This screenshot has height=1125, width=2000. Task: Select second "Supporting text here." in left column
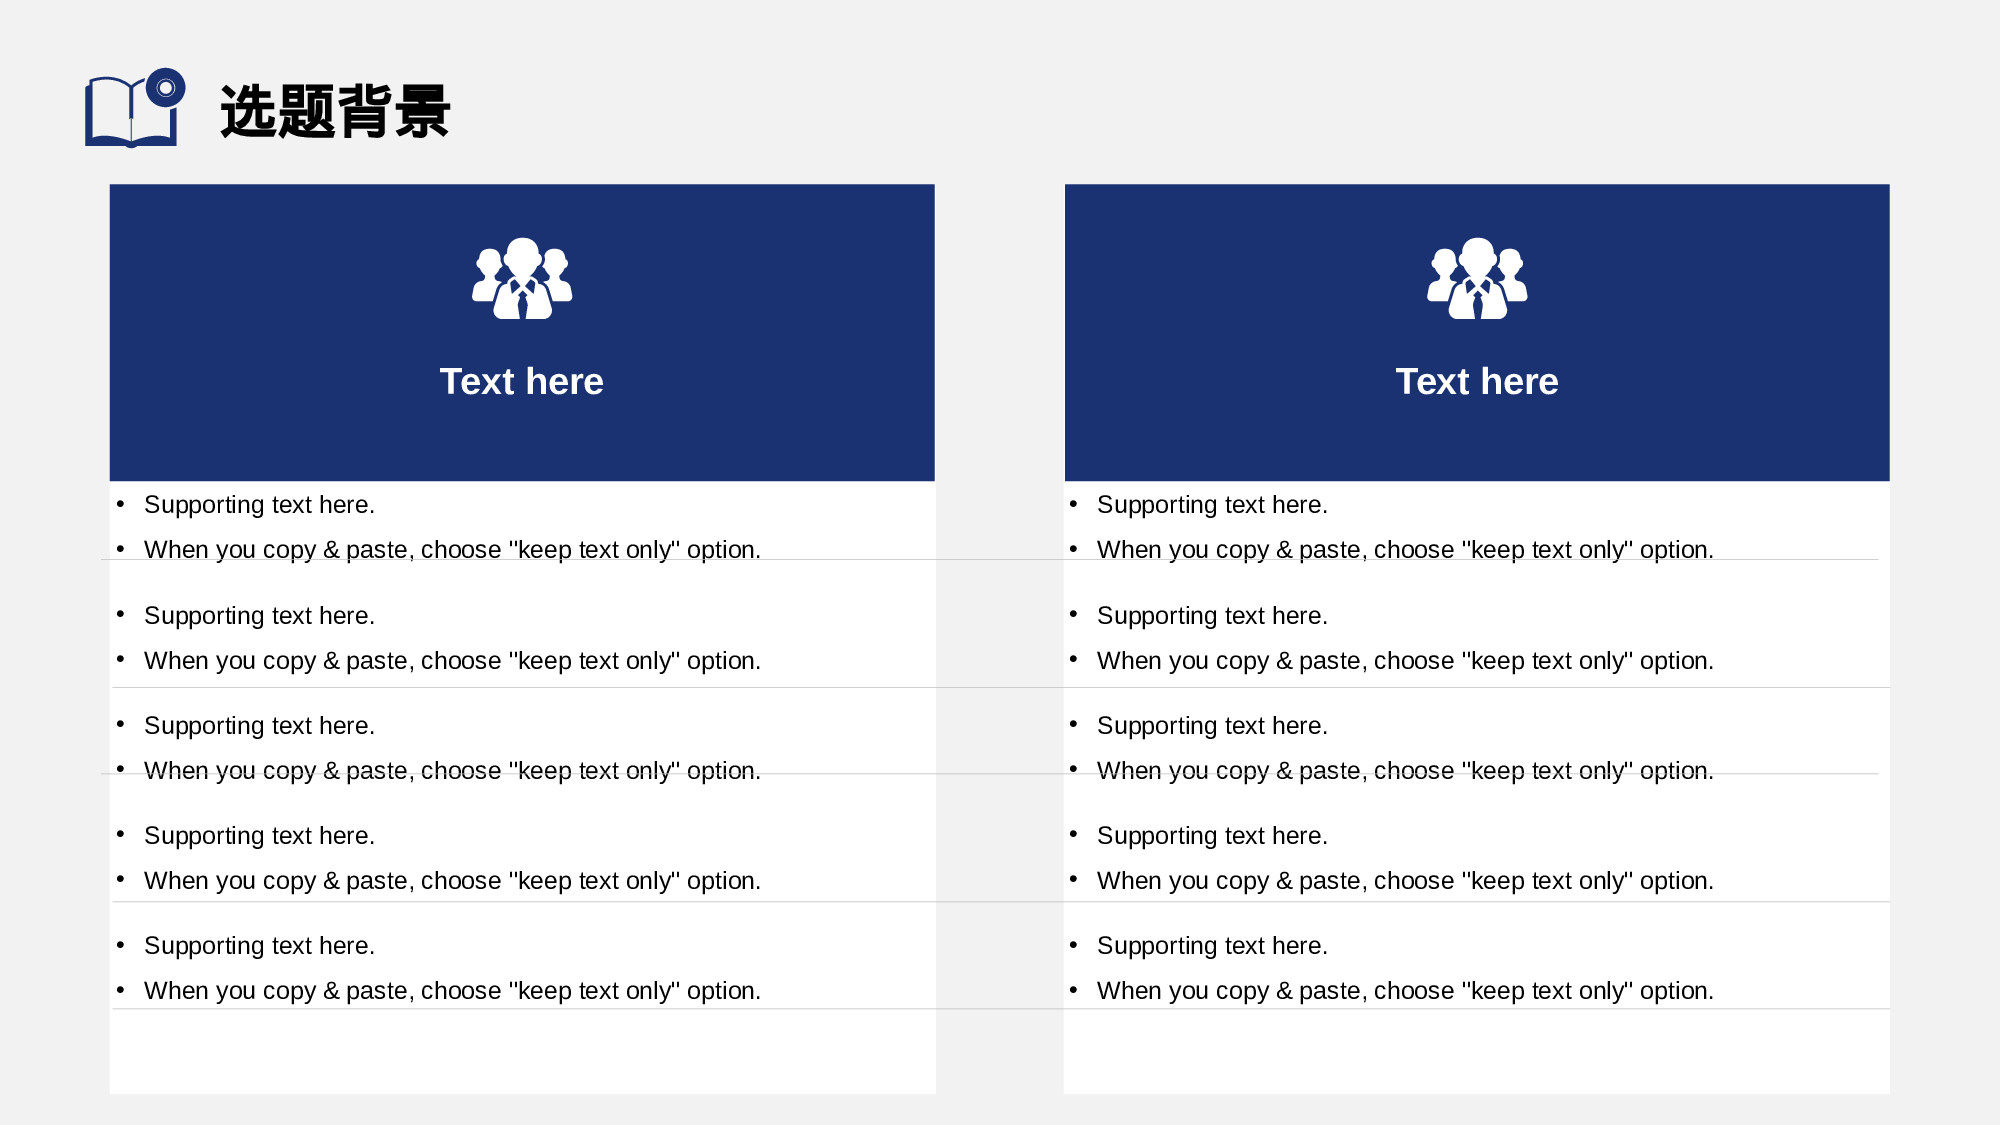tap(259, 616)
